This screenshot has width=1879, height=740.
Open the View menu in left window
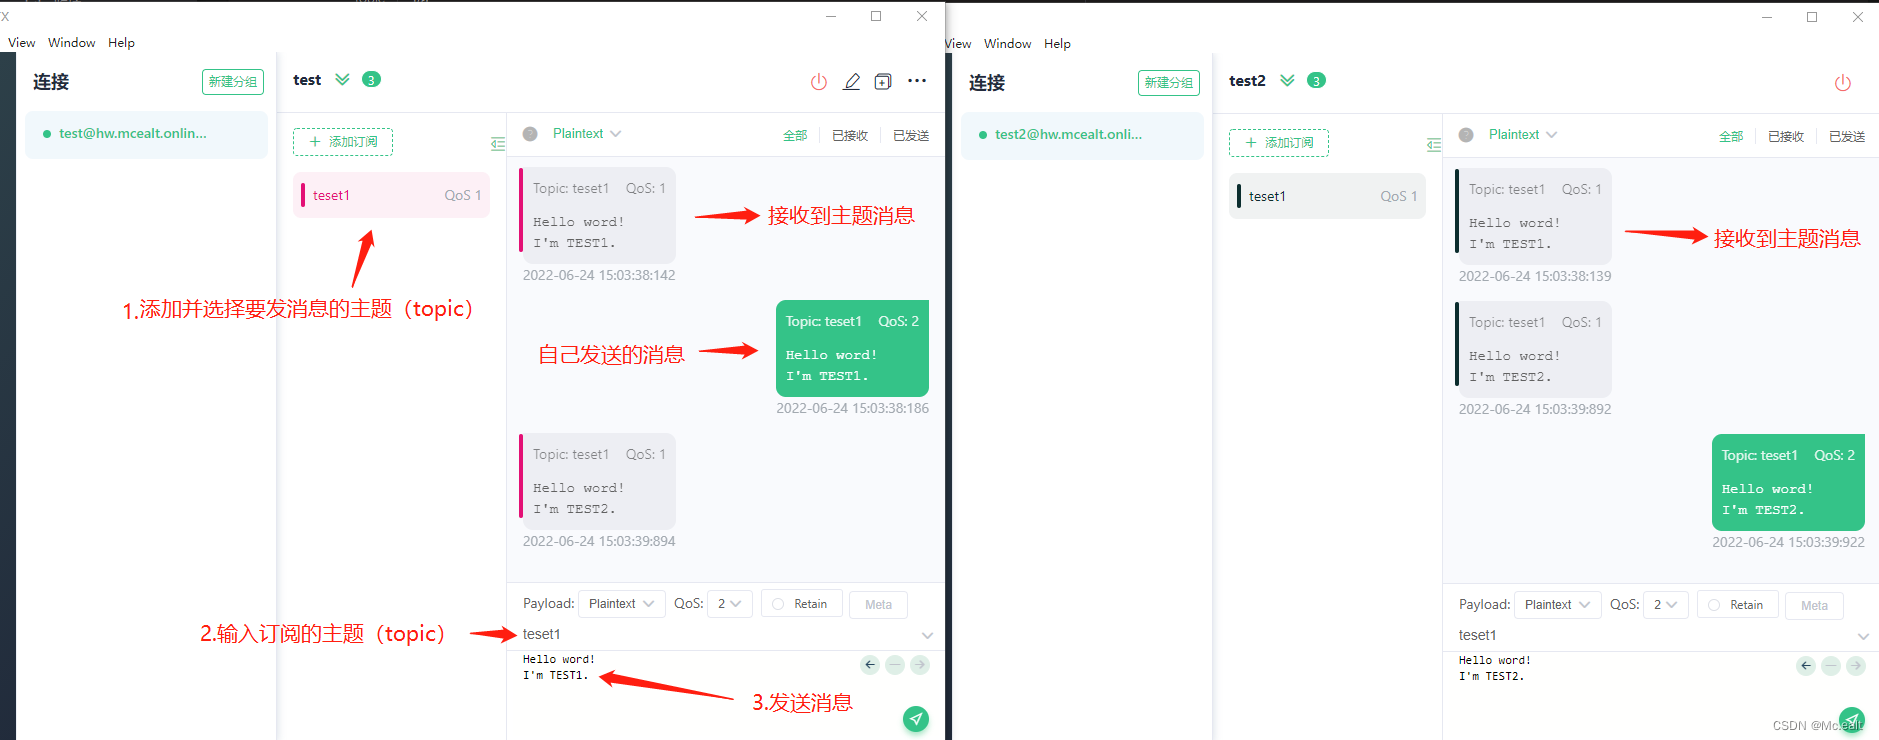[x=21, y=43]
